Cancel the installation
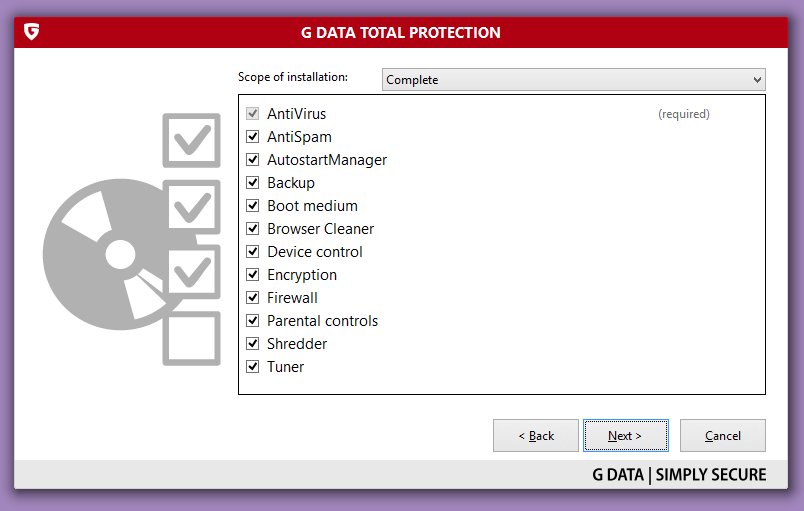 pyautogui.click(x=722, y=436)
